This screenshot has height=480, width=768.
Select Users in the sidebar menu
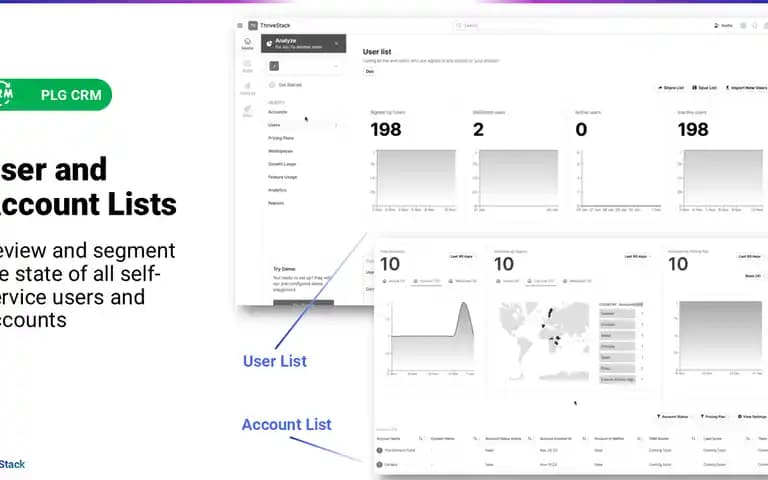[x=274, y=125]
